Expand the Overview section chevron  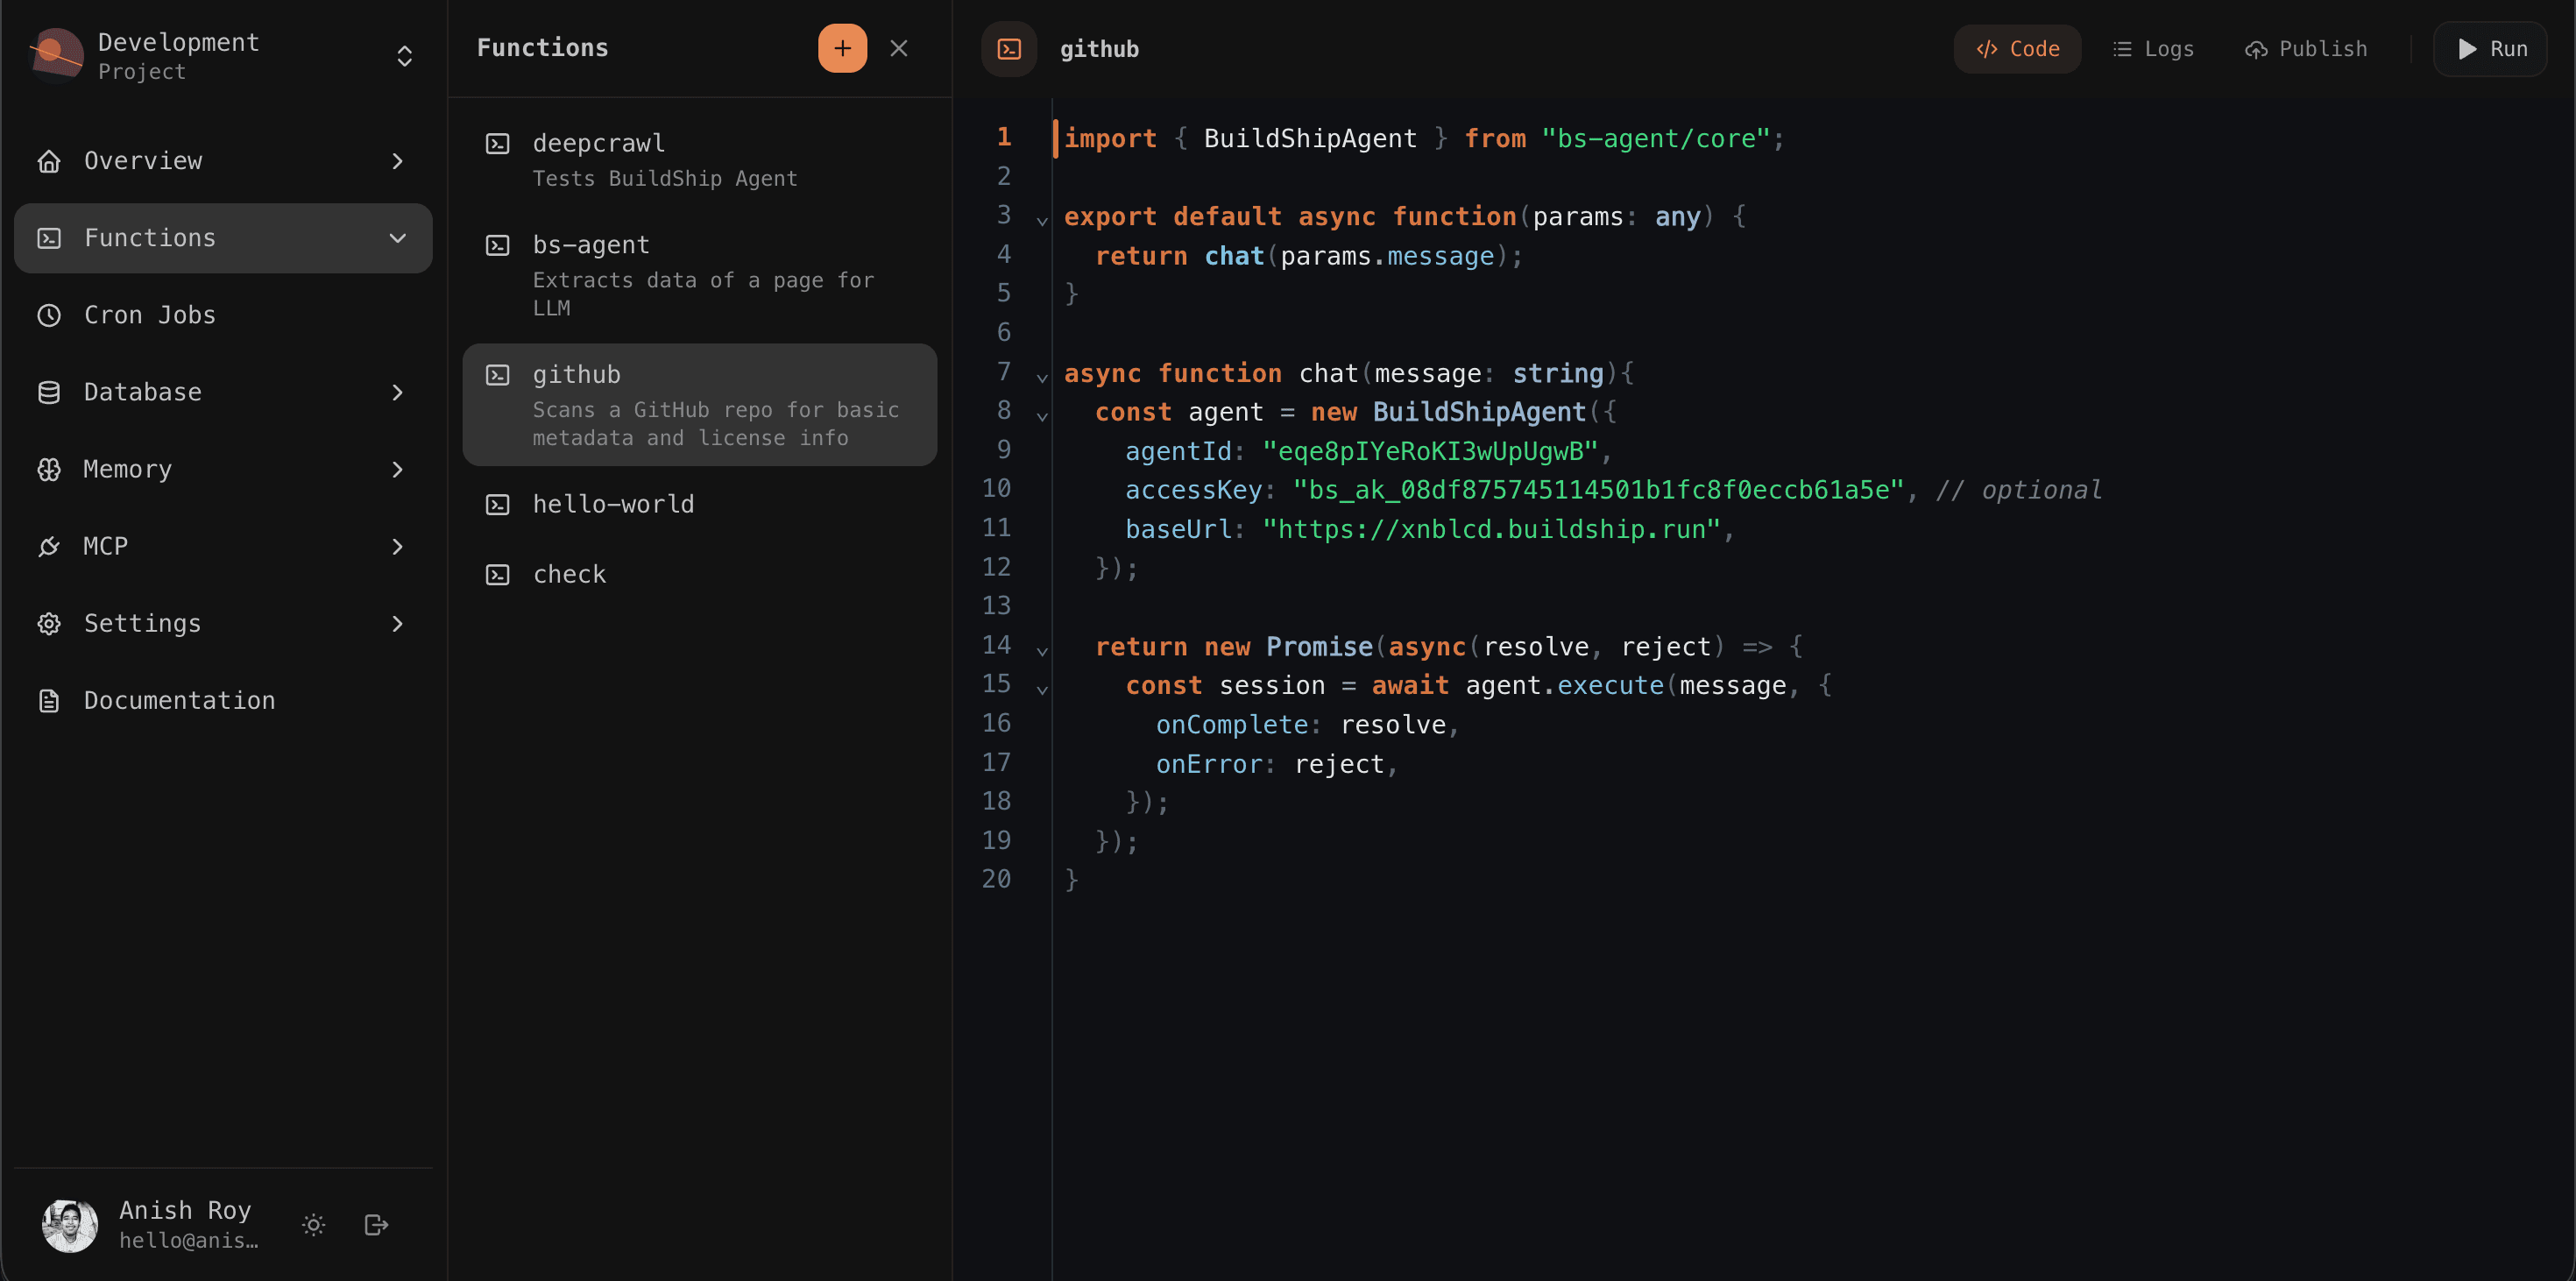coord(397,160)
